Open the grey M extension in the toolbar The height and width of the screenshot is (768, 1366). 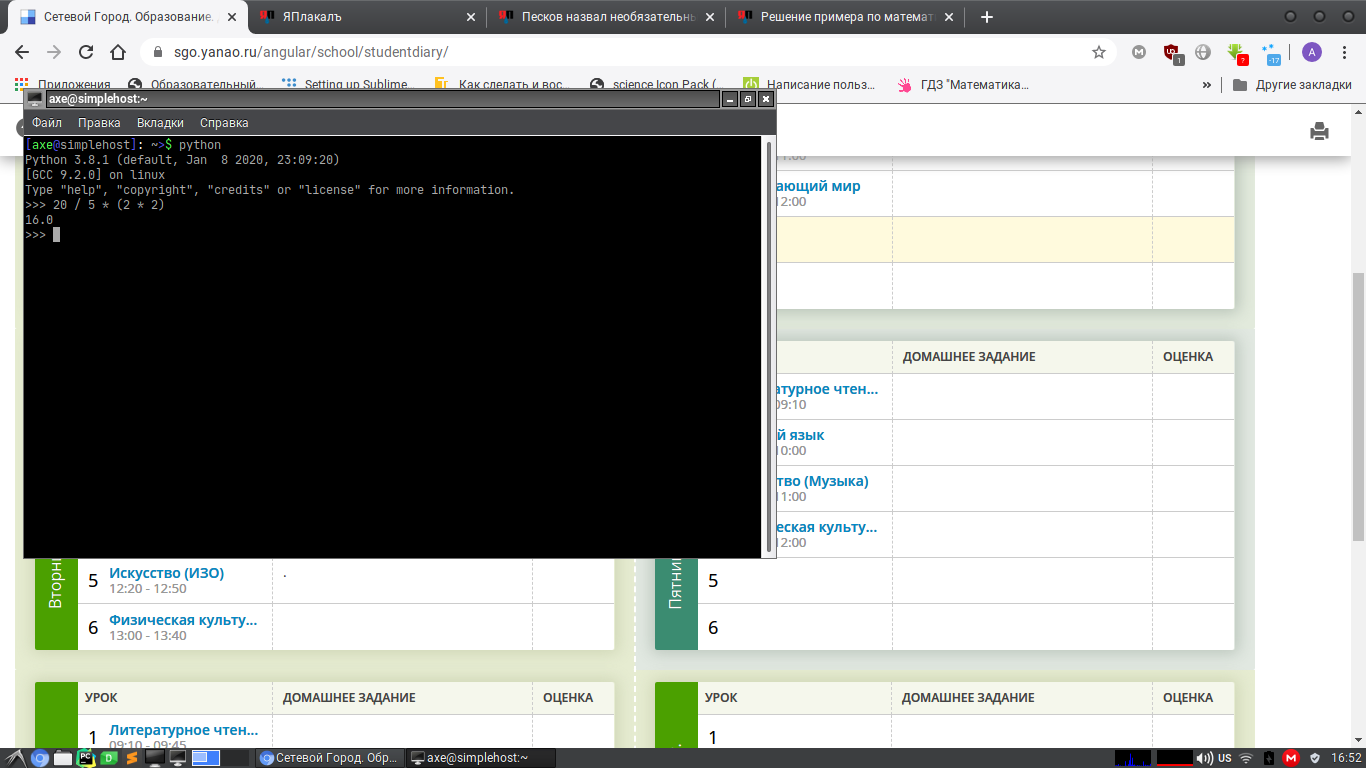(x=1138, y=52)
